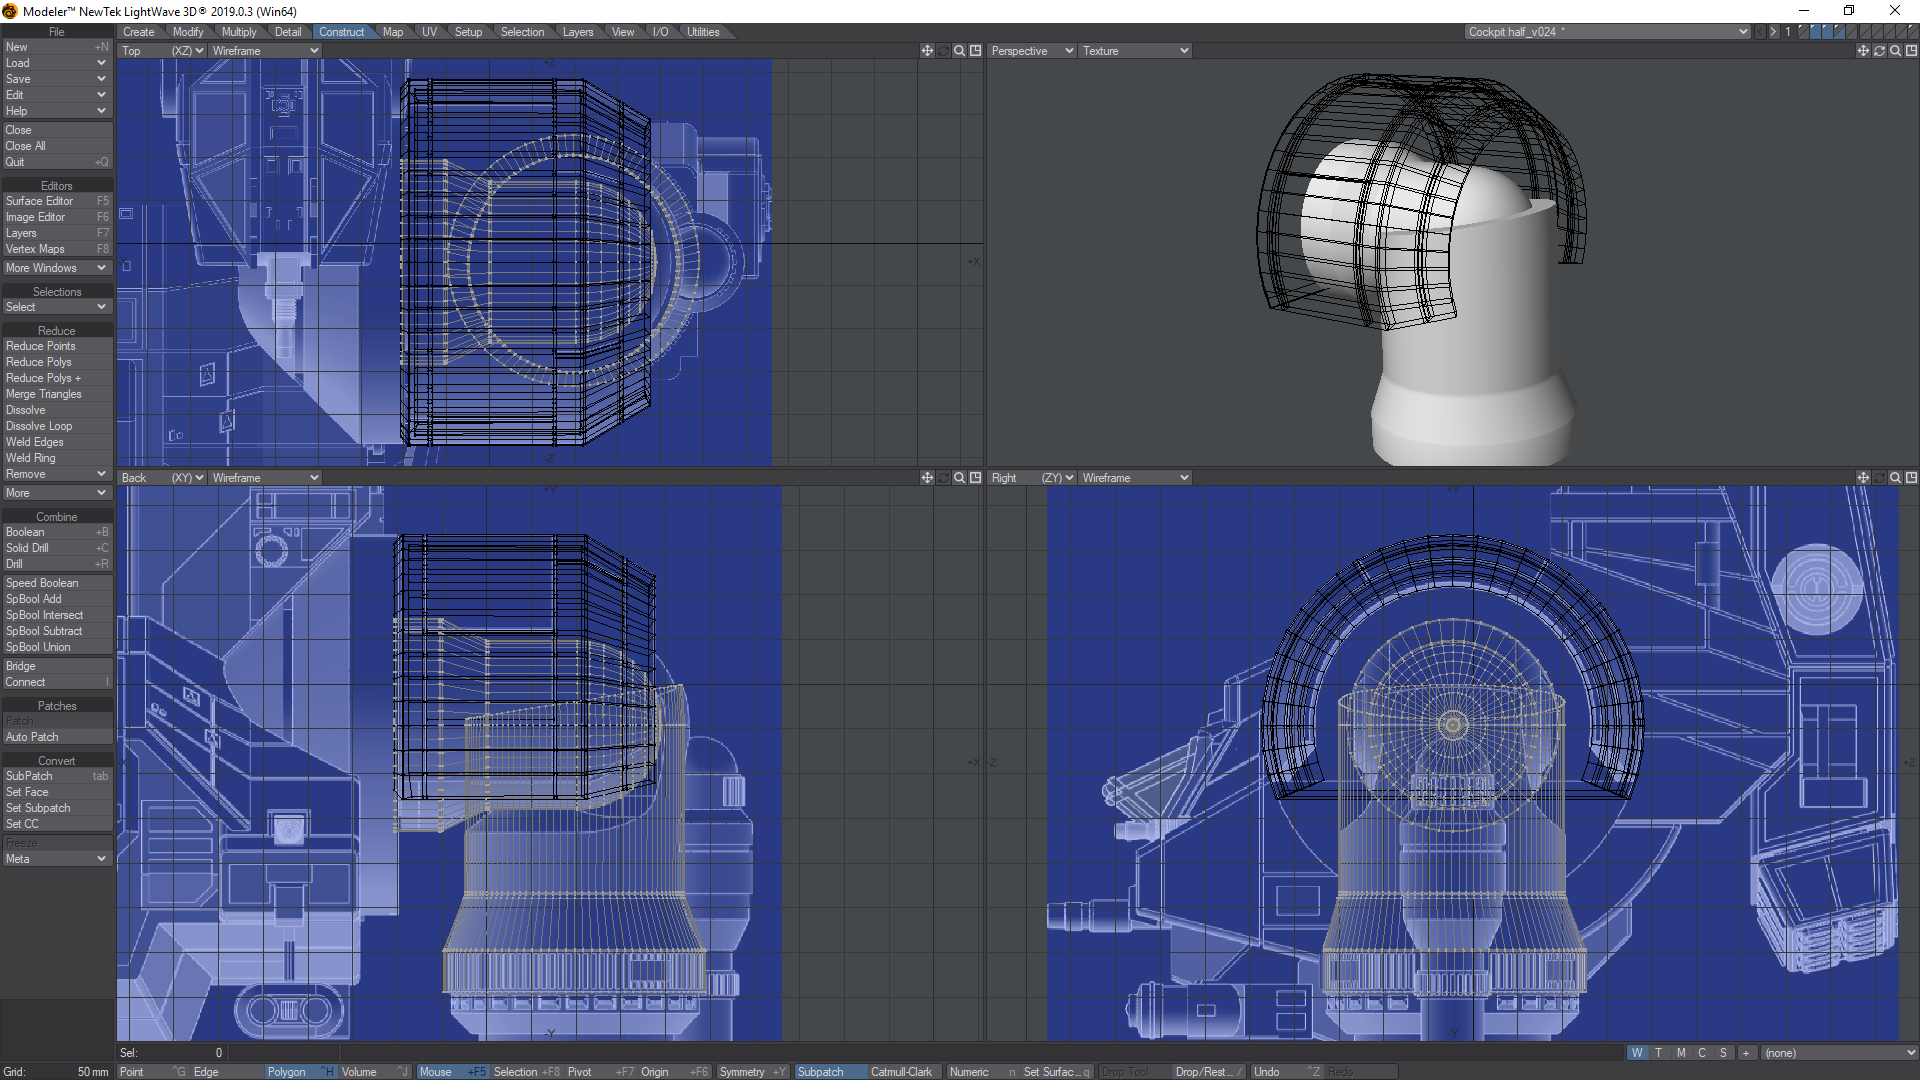Select Color map mode C button
Screen dimensions: 1920x1080
(1702, 1053)
